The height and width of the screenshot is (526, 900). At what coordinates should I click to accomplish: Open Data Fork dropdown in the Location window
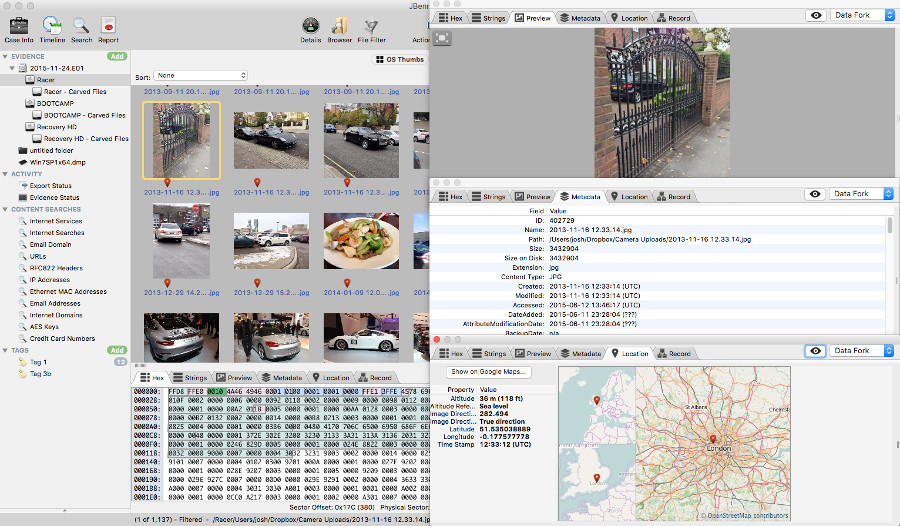861,351
